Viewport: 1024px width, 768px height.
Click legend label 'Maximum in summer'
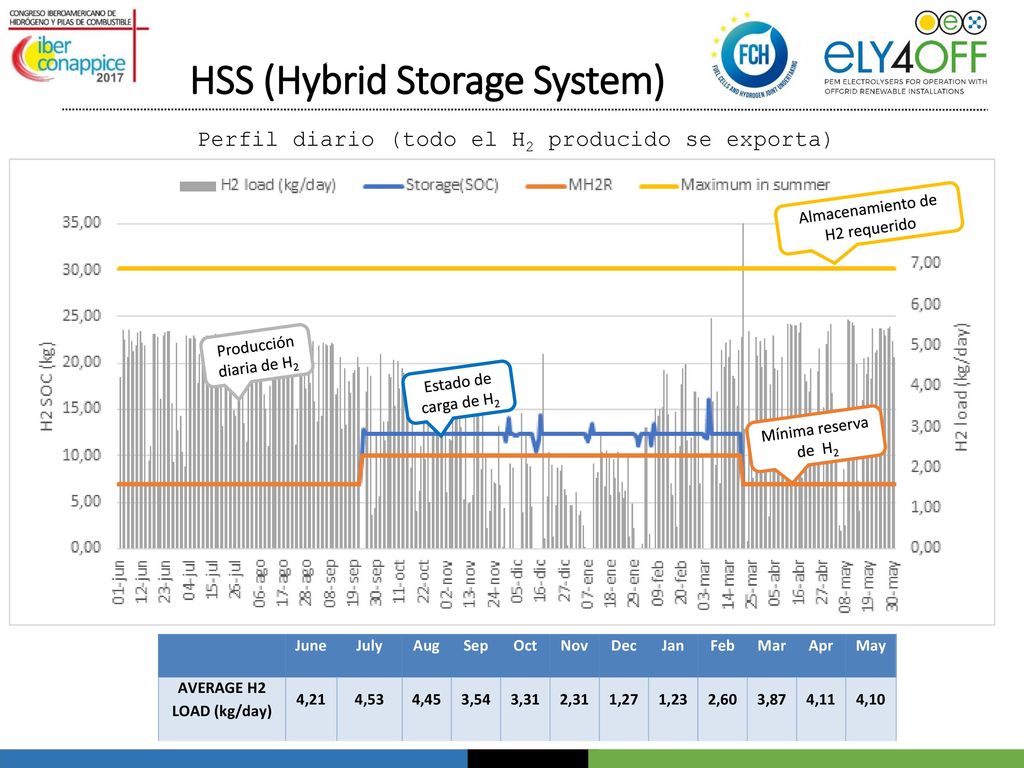point(755,185)
